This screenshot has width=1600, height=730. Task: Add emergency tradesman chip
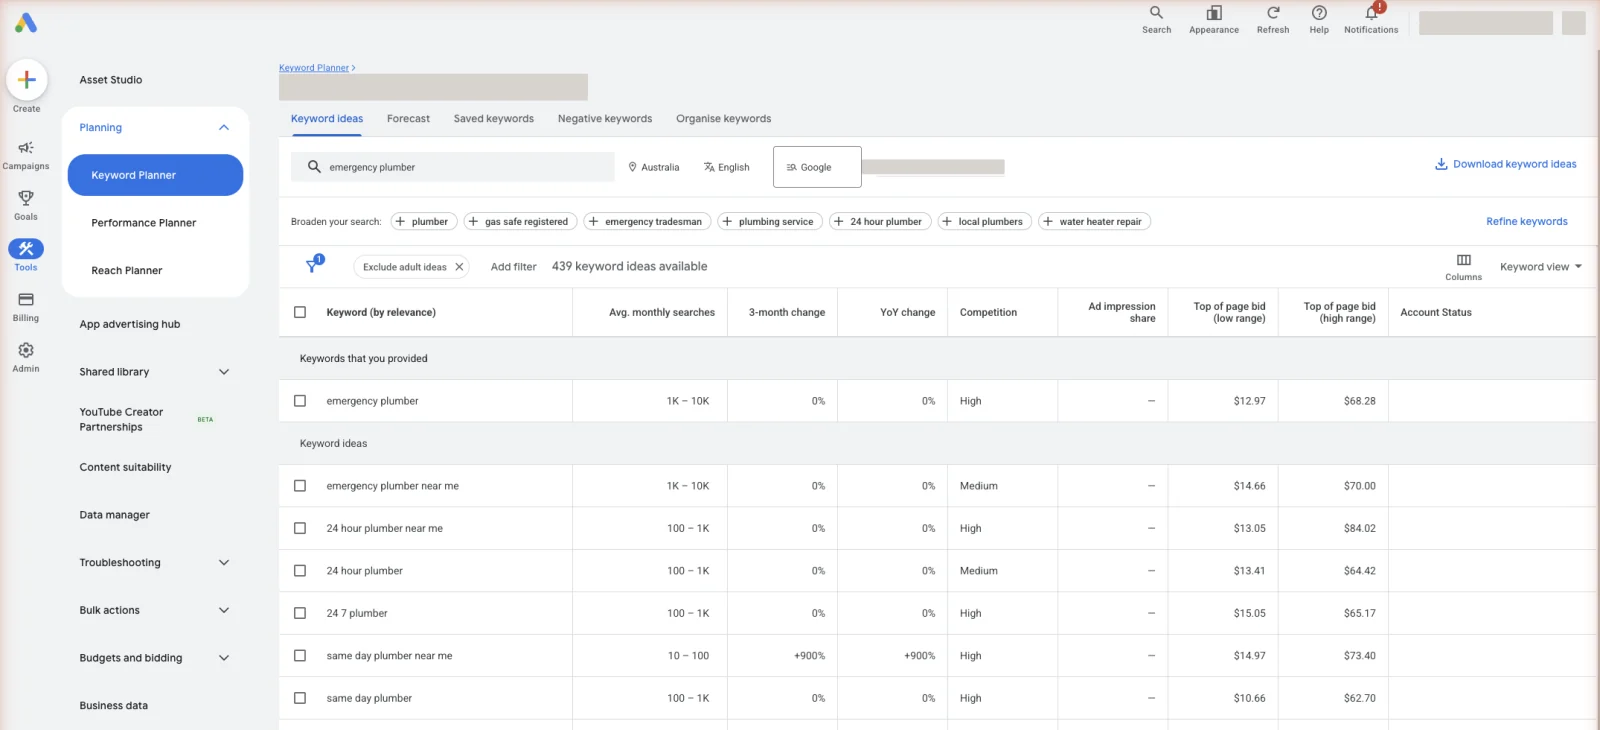pos(647,221)
